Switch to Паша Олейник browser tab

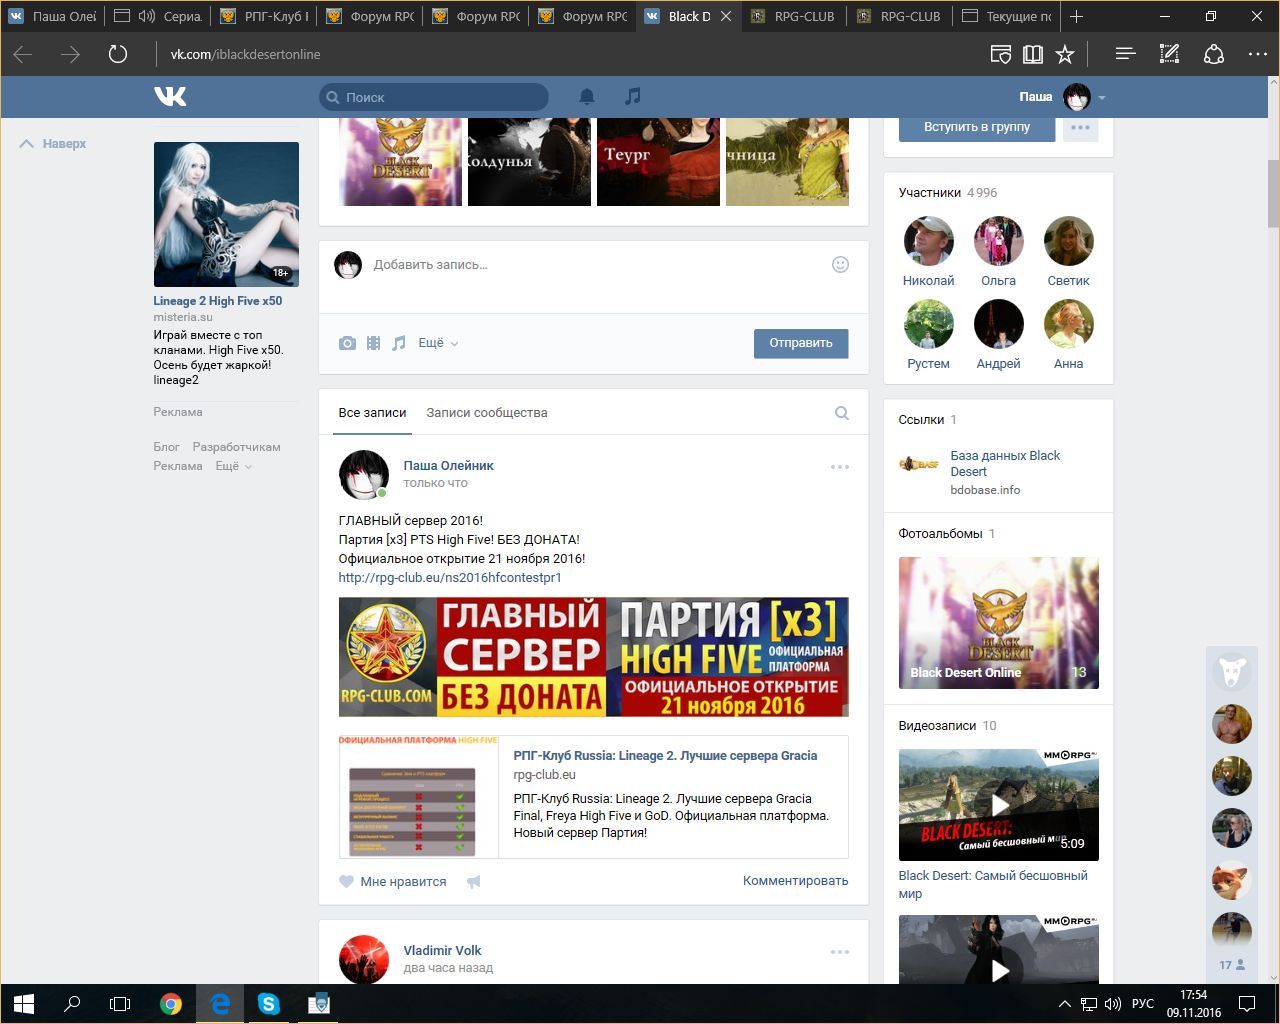pos(52,16)
